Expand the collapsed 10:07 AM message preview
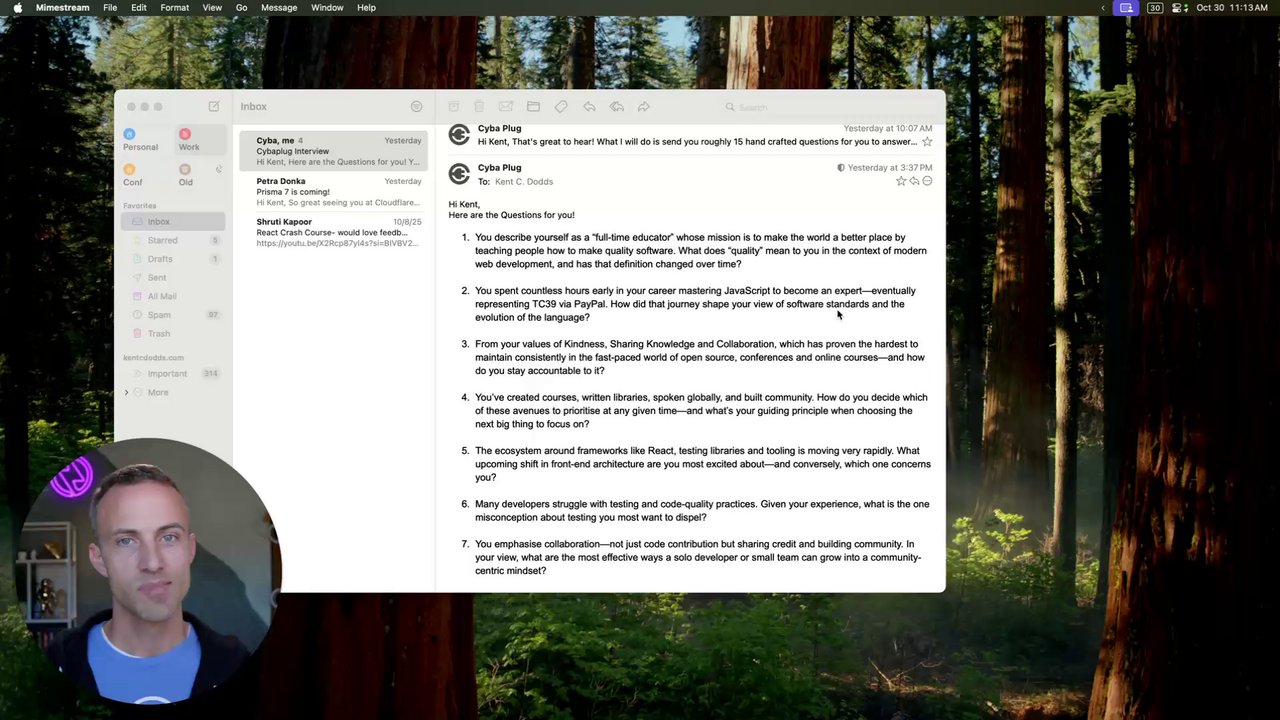The width and height of the screenshot is (1280, 720). click(x=697, y=142)
